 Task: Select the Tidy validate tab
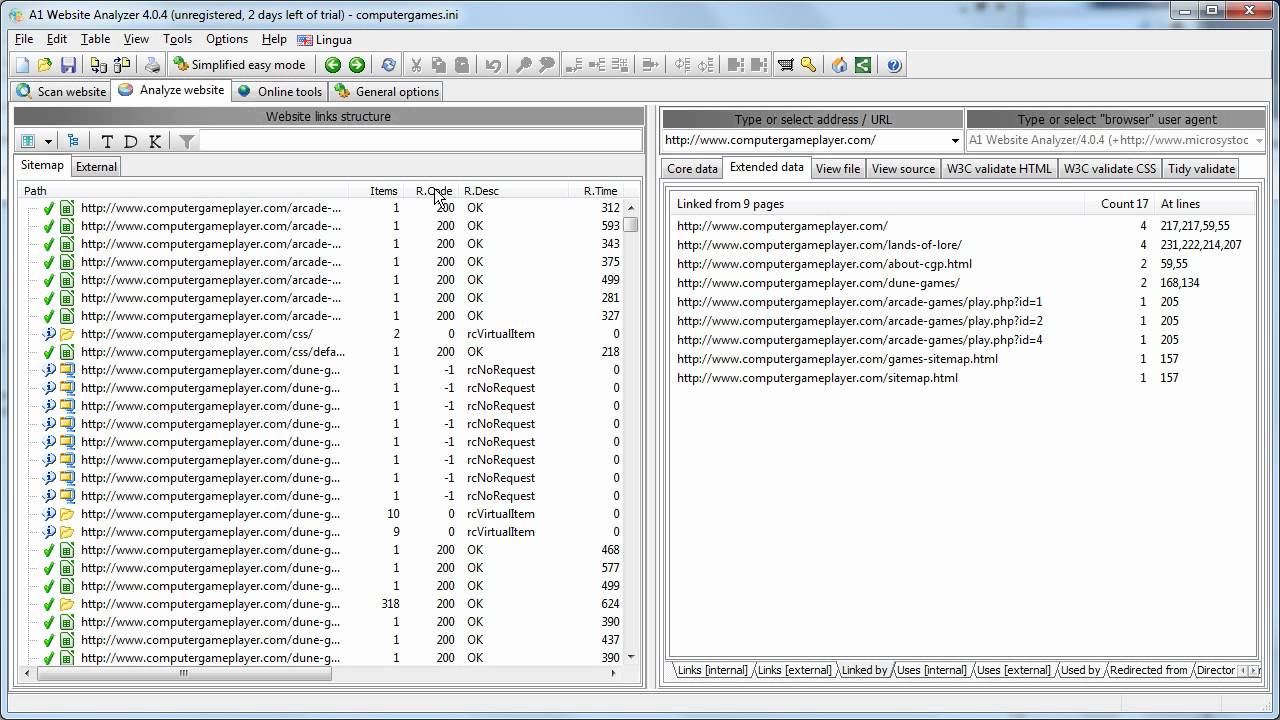1201,169
